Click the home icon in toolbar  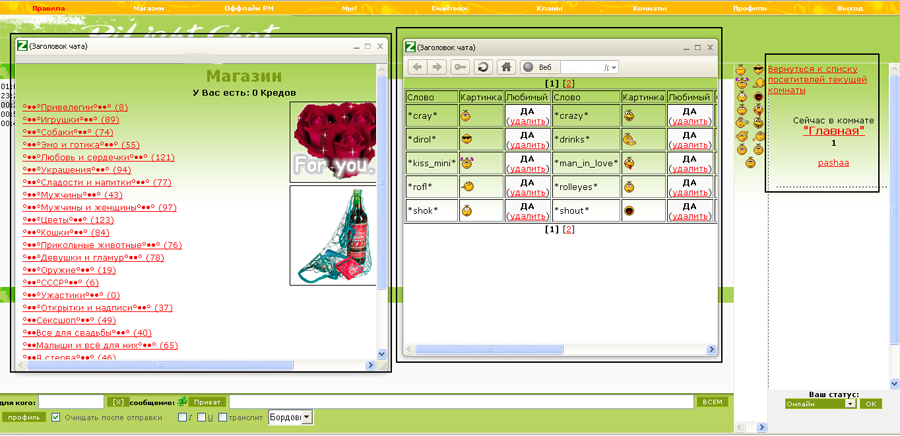pos(507,67)
